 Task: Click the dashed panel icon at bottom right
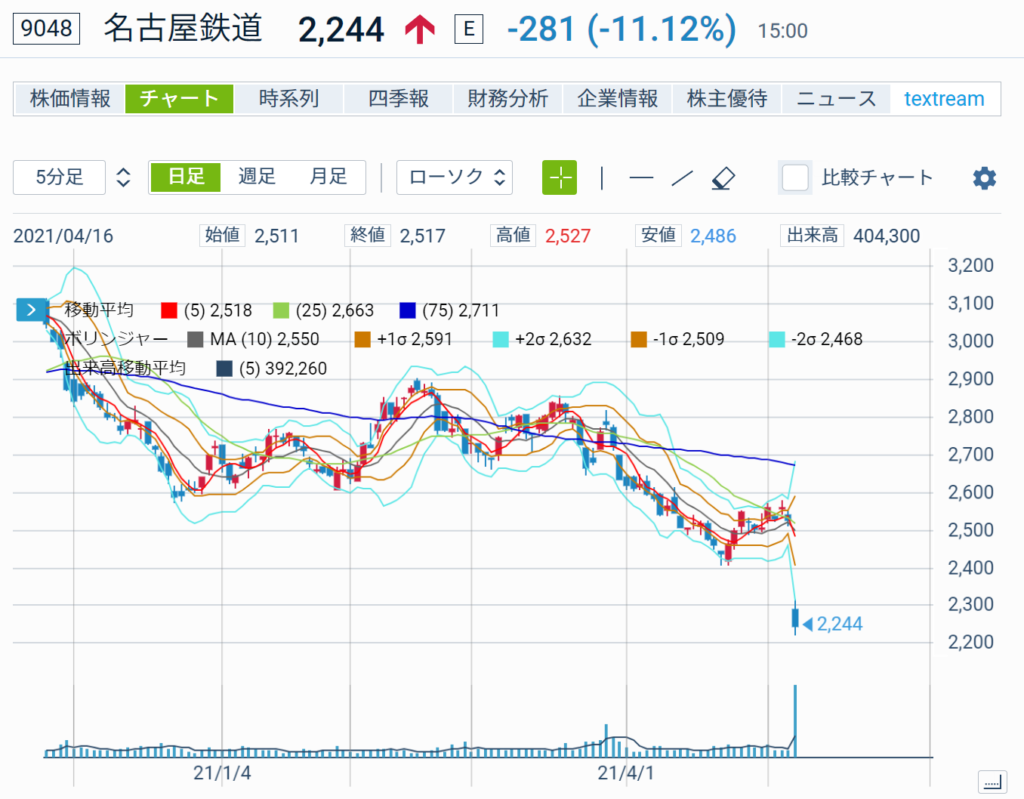point(991,782)
